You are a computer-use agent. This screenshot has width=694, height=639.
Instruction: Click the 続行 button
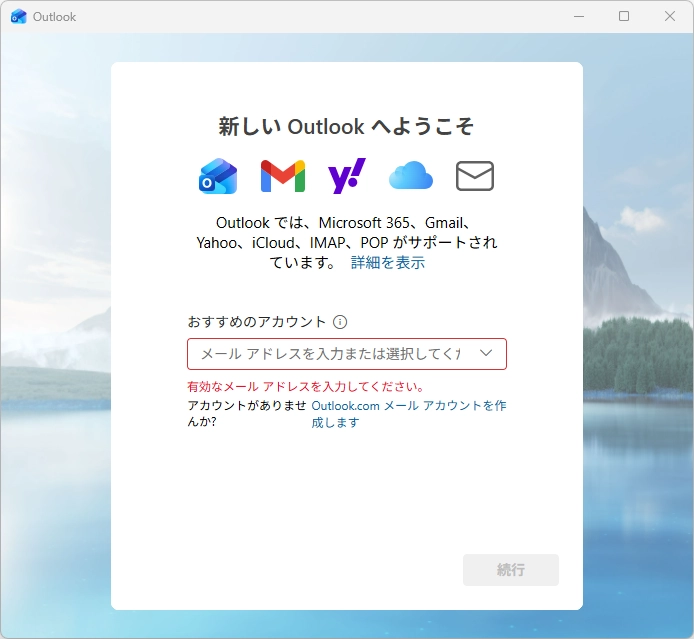tap(511, 570)
